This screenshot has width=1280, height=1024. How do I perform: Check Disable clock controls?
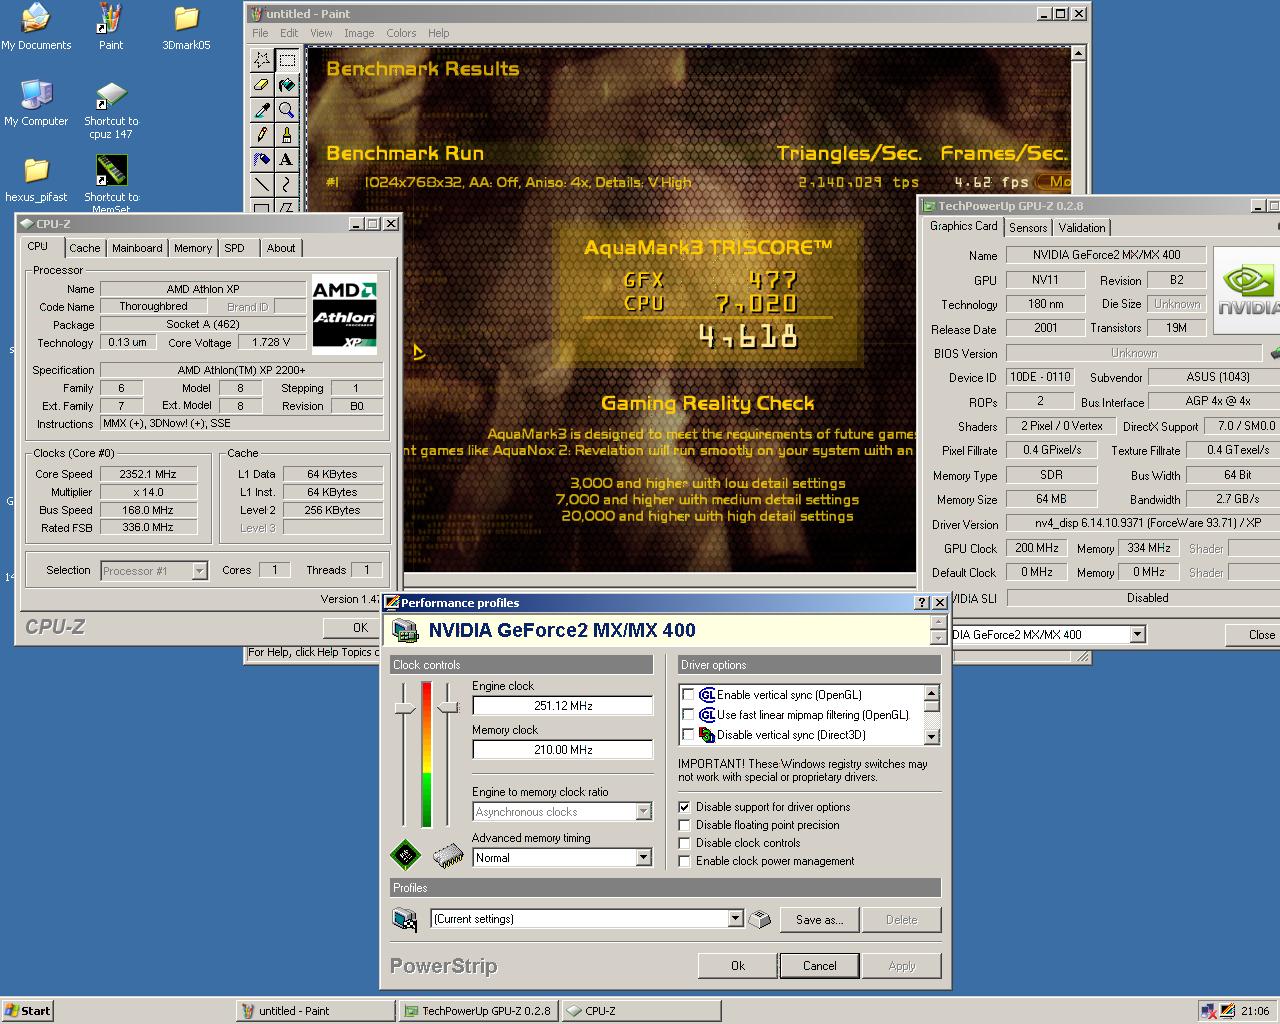[685, 843]
